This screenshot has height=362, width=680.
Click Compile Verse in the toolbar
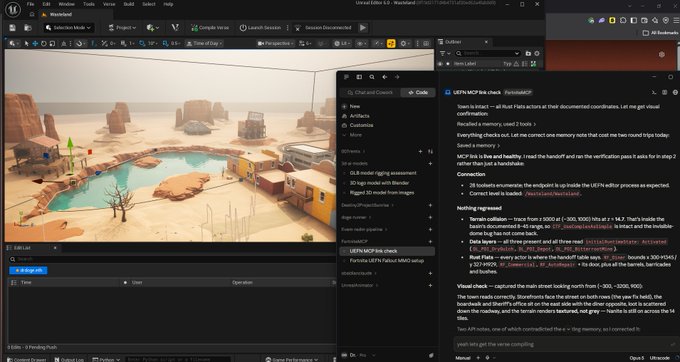(210, 28)
